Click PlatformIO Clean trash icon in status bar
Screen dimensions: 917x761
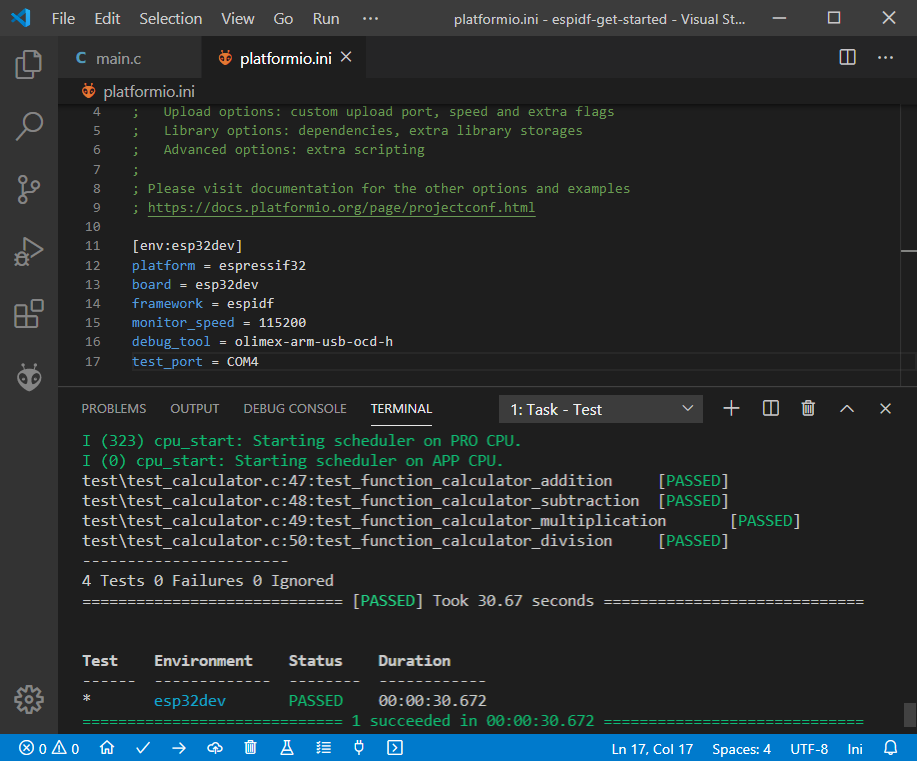click(250, 748)
